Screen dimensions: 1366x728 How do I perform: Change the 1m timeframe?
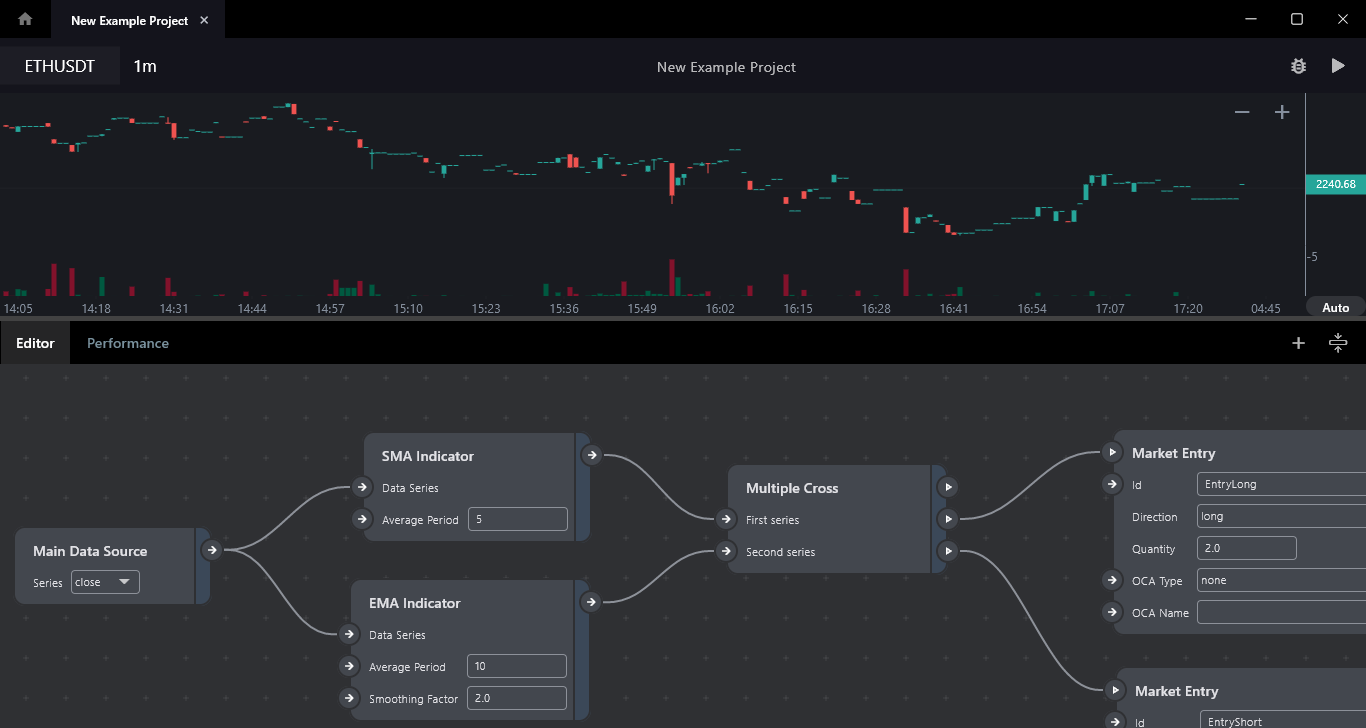145,66
